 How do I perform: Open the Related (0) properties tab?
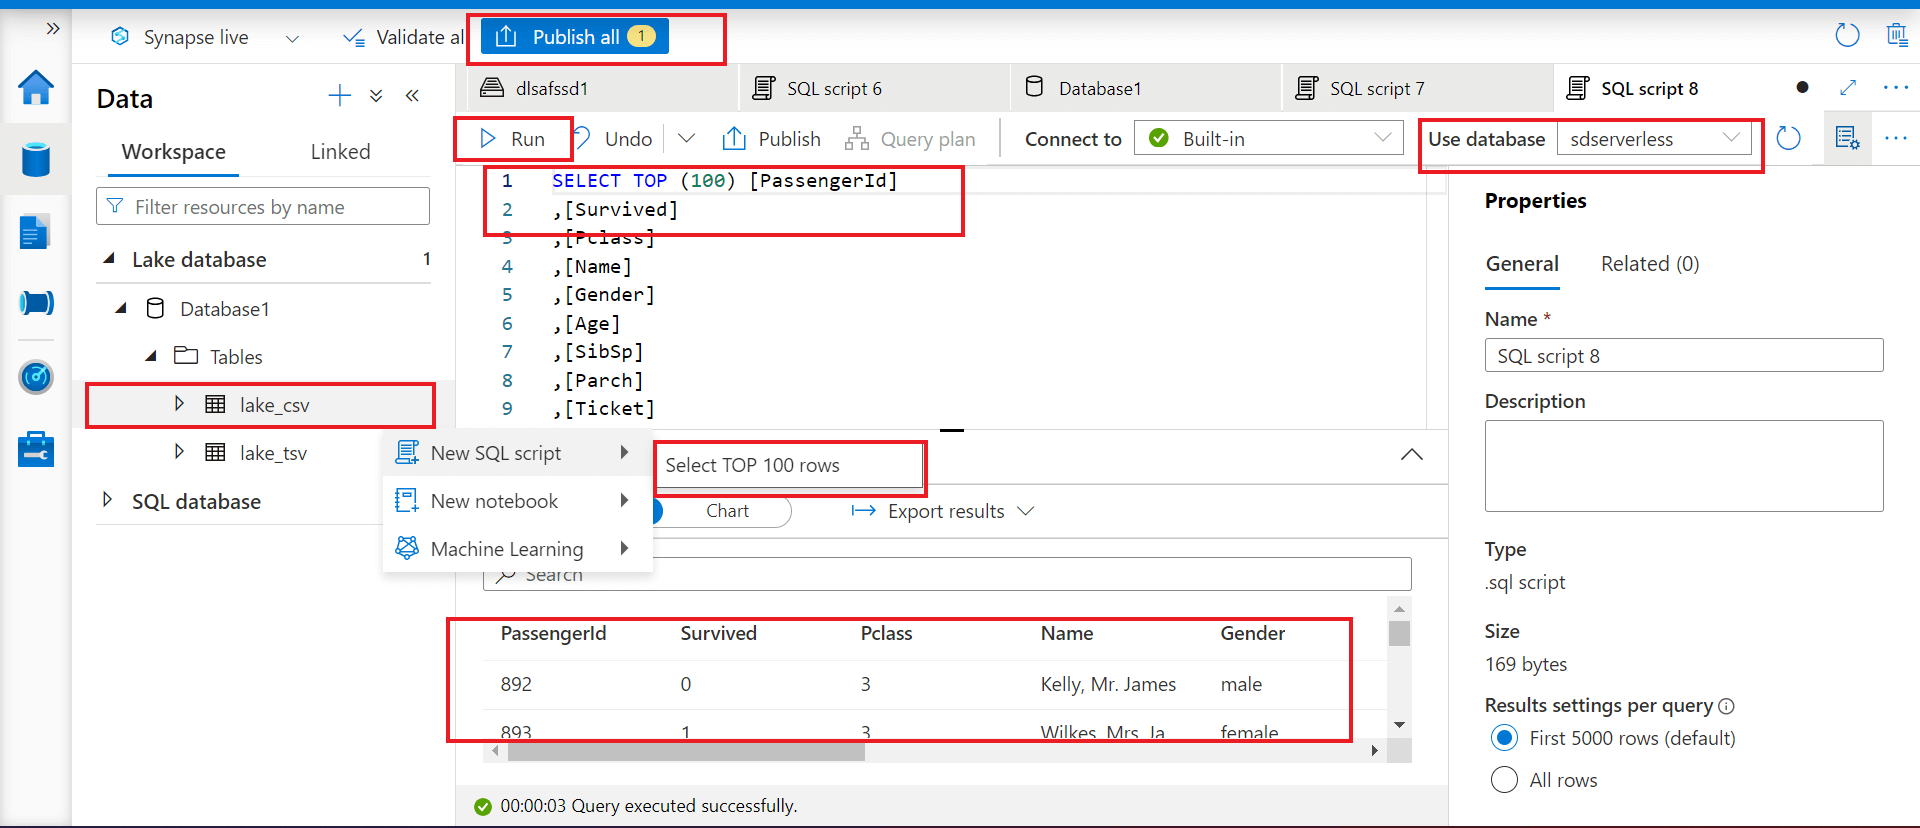(x=1650, y=264)
